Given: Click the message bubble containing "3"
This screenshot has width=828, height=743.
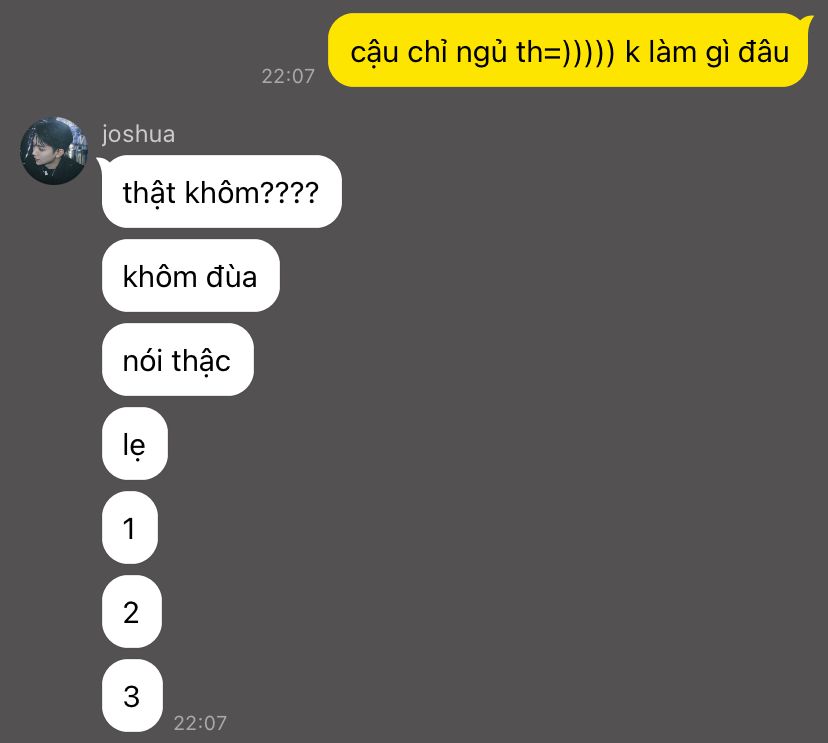Looking at the screenshot, I should [x=132, y=695].
